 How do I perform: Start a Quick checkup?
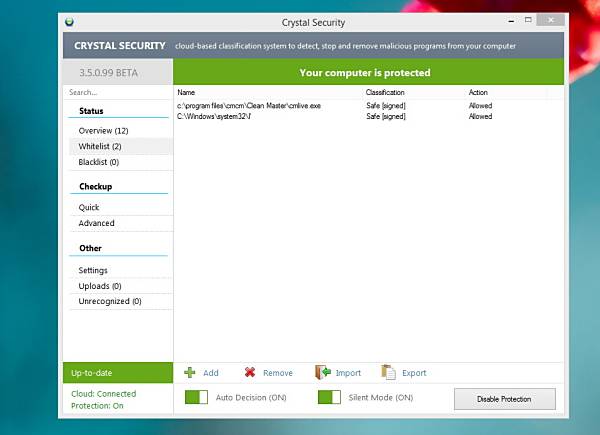point(89,207)
